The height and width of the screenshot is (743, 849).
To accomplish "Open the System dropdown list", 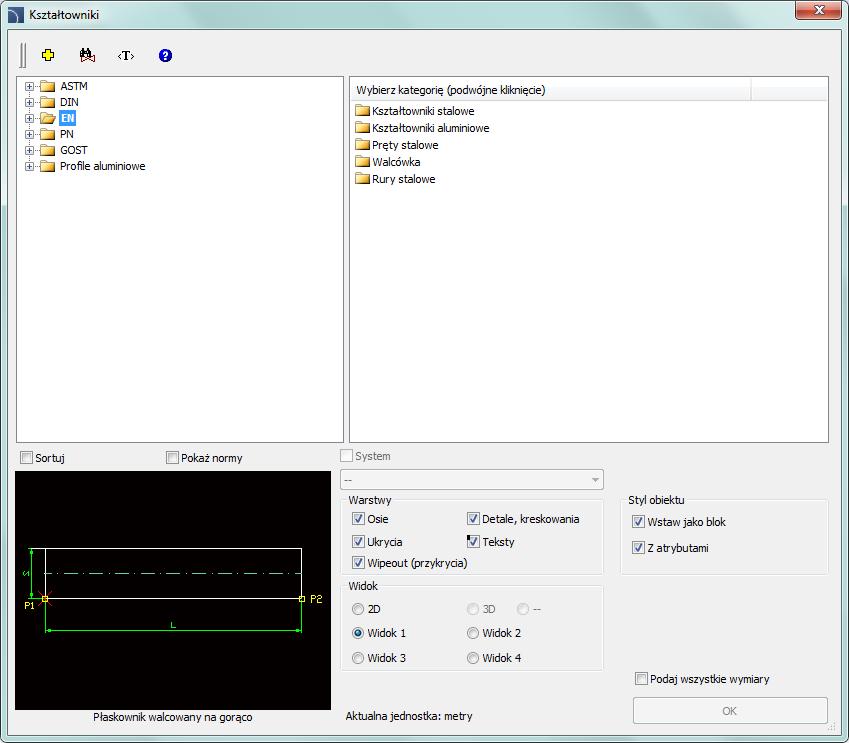I will point(472,480).
